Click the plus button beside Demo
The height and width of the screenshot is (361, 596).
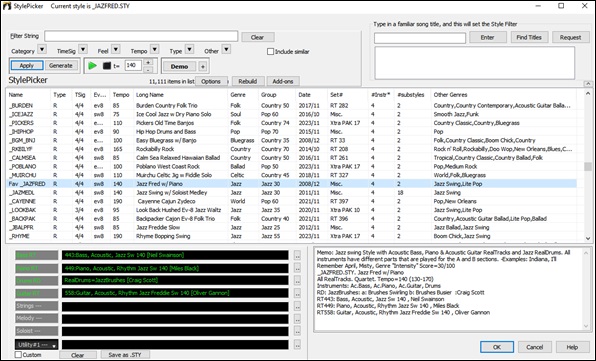tap(203, 66)
